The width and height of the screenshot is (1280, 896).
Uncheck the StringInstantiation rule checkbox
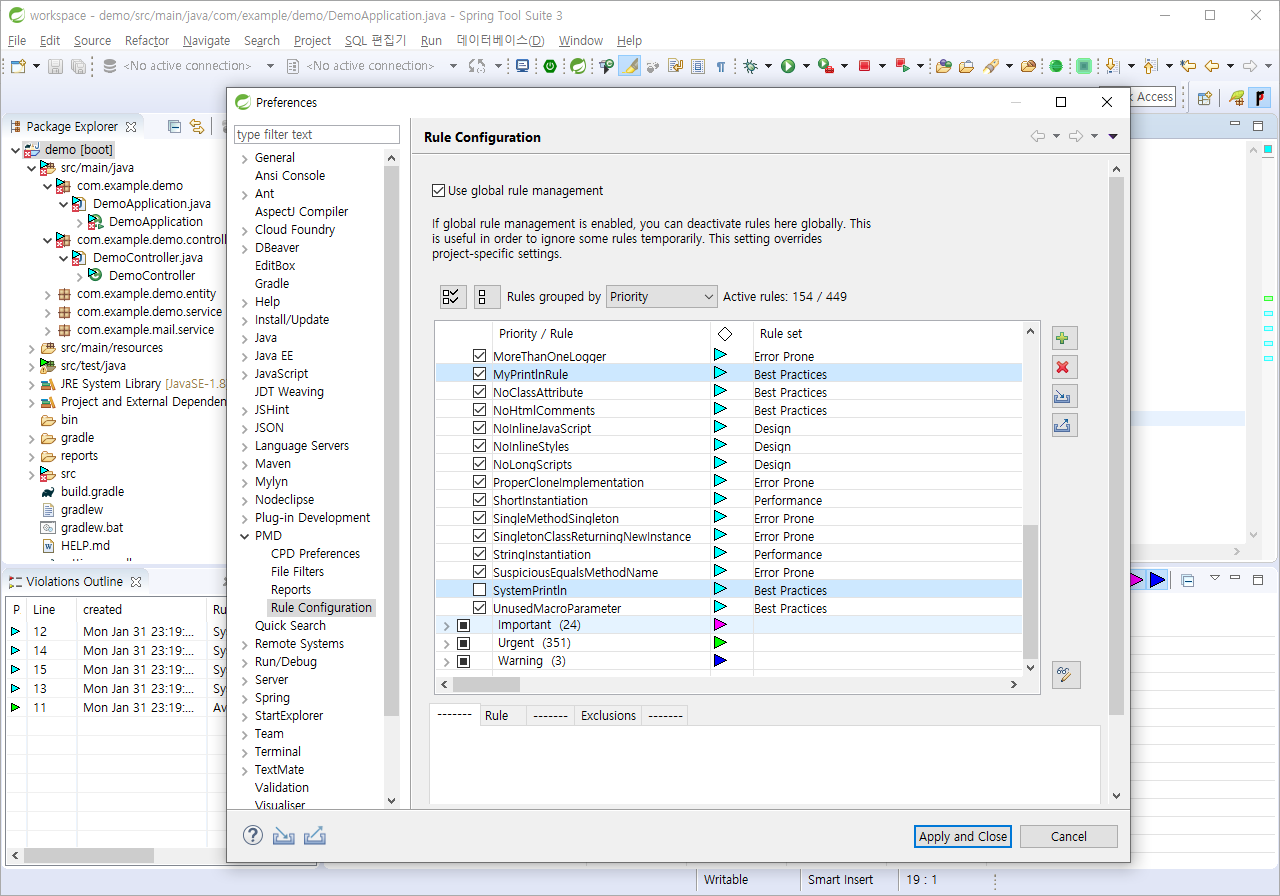[x=479, y=554]
